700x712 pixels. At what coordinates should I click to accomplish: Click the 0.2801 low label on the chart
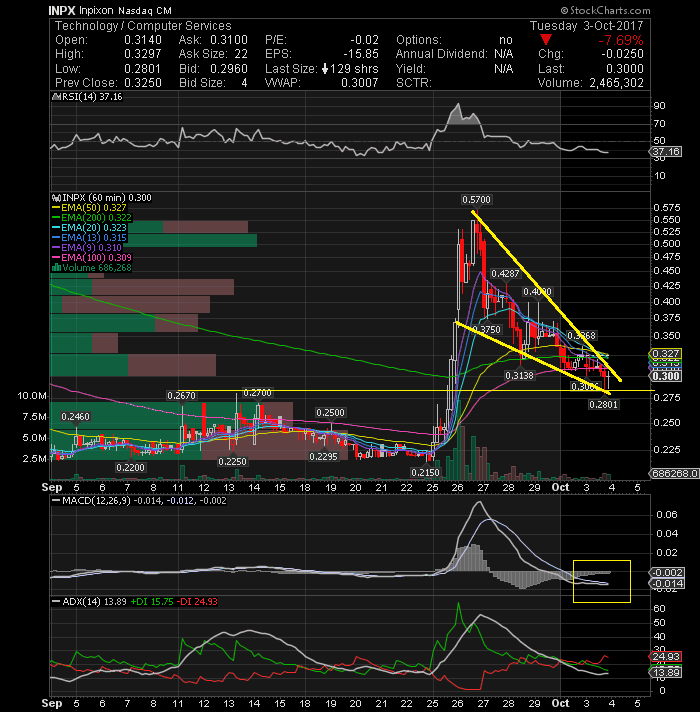point(603,404)
